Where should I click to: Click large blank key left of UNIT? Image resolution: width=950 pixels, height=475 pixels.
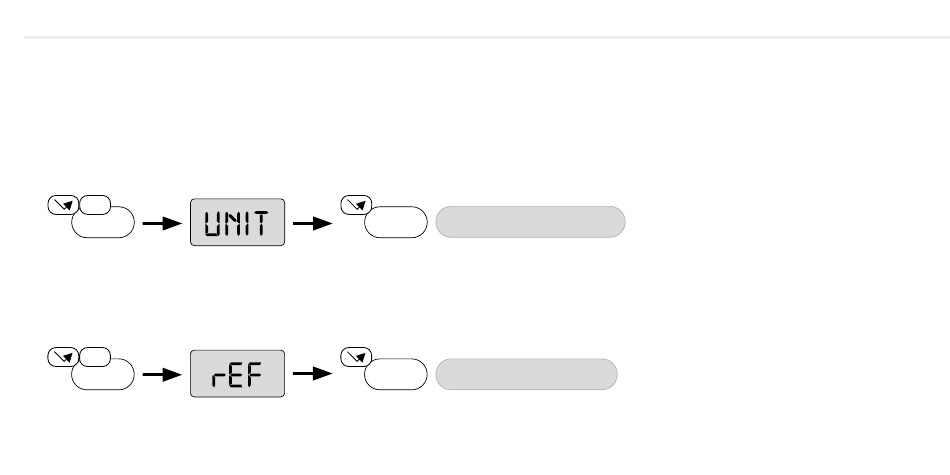click(103, 222)
